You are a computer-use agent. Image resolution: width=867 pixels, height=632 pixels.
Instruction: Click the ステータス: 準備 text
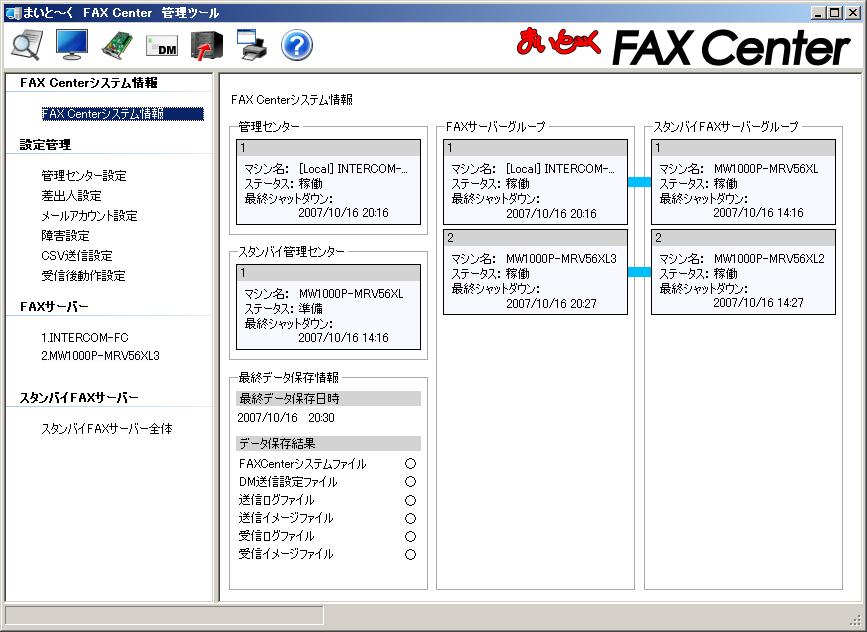(x=284, y=309)
